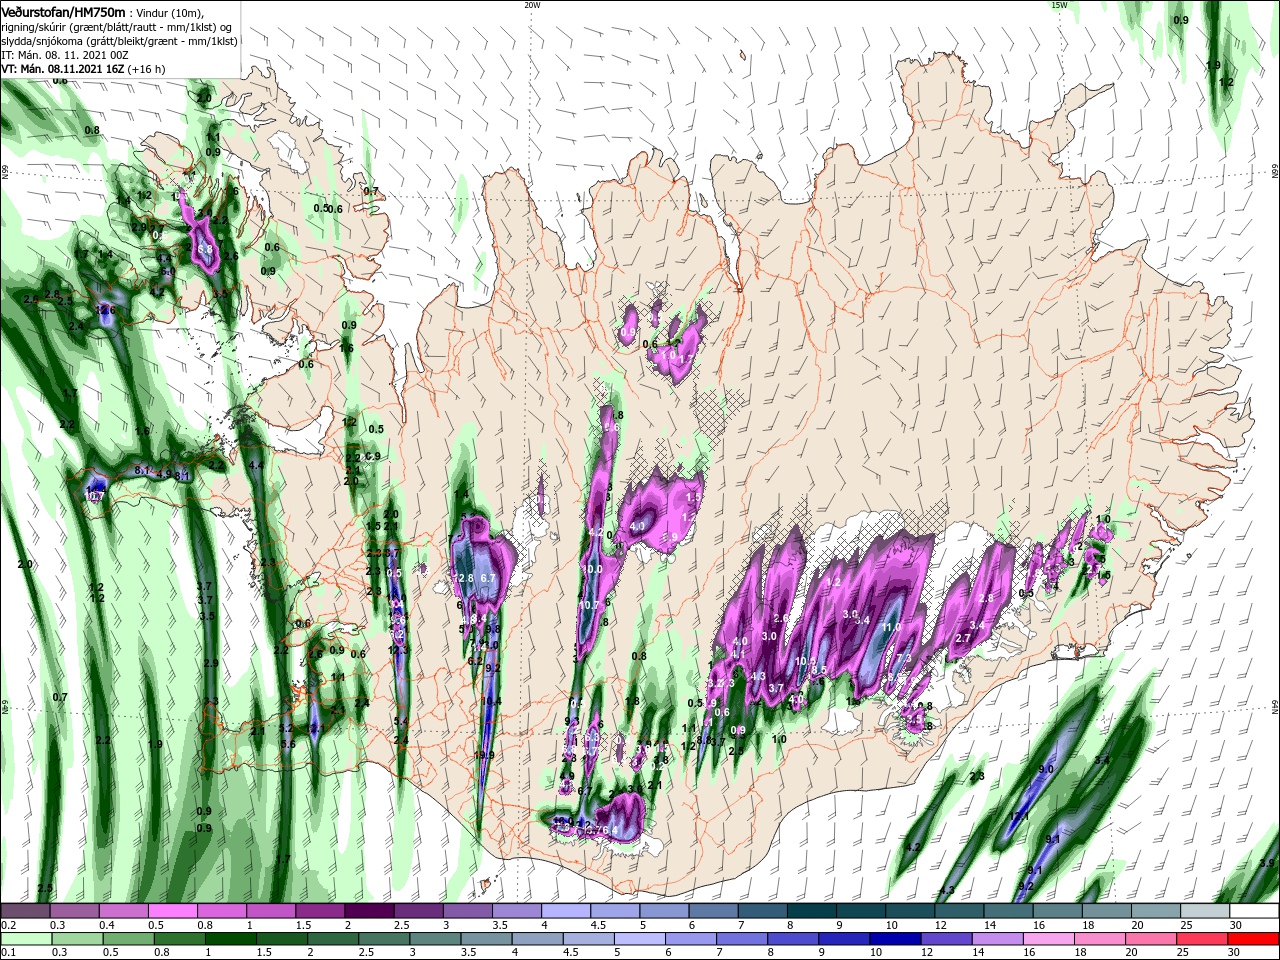Click the 'rigning/skúrir' legend description line
1280x960 pixels.
[x=116, y=27]
